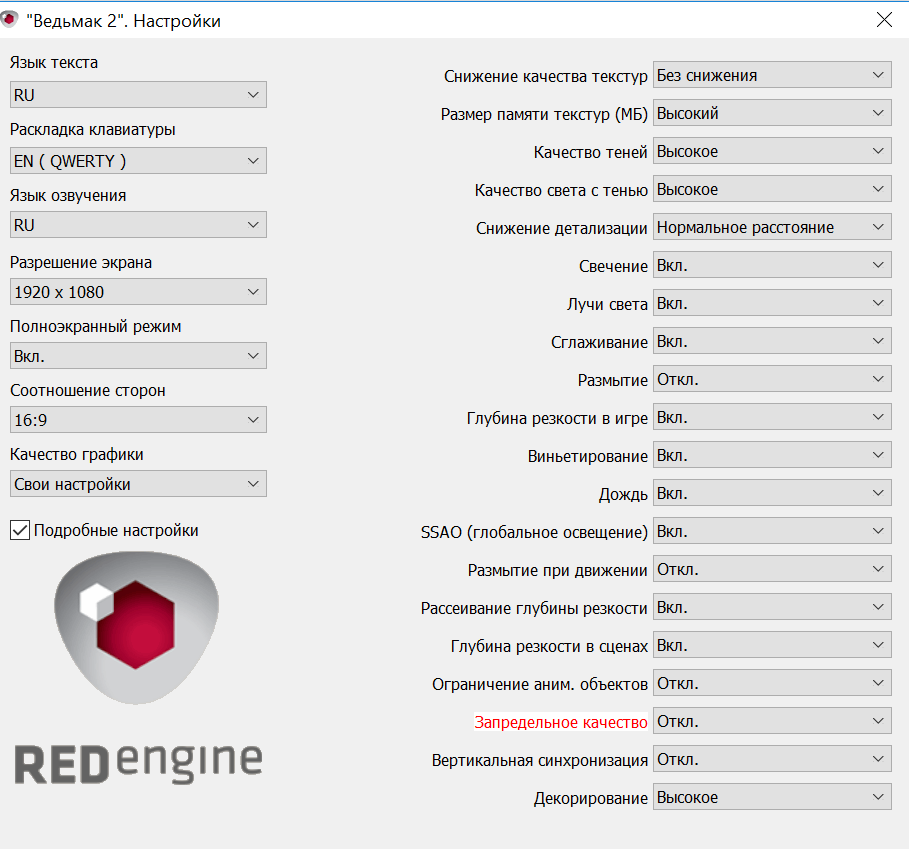This screenshot has width=909, height=849.
Task: Expand the Рассеивание глубины резкости dropdown
Action: [772, 607]
